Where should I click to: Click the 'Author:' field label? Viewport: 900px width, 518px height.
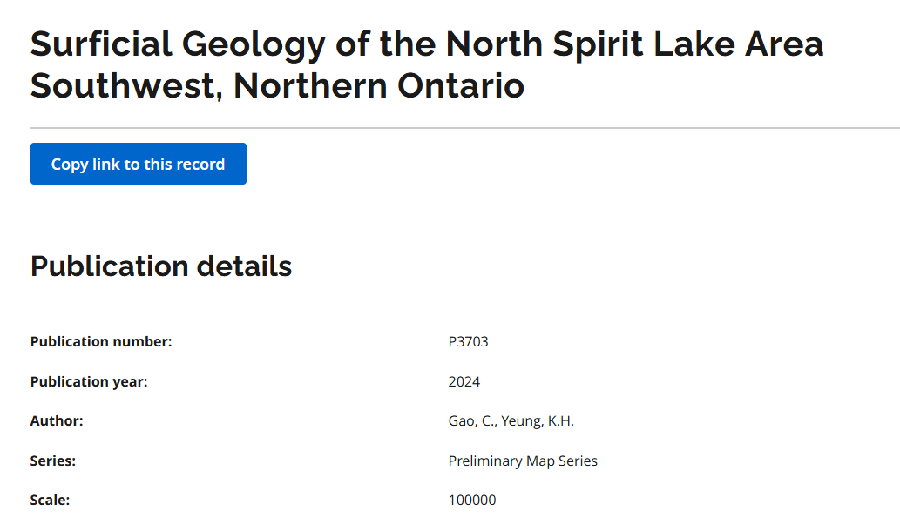pyautogui.click(x=57, y=421)
